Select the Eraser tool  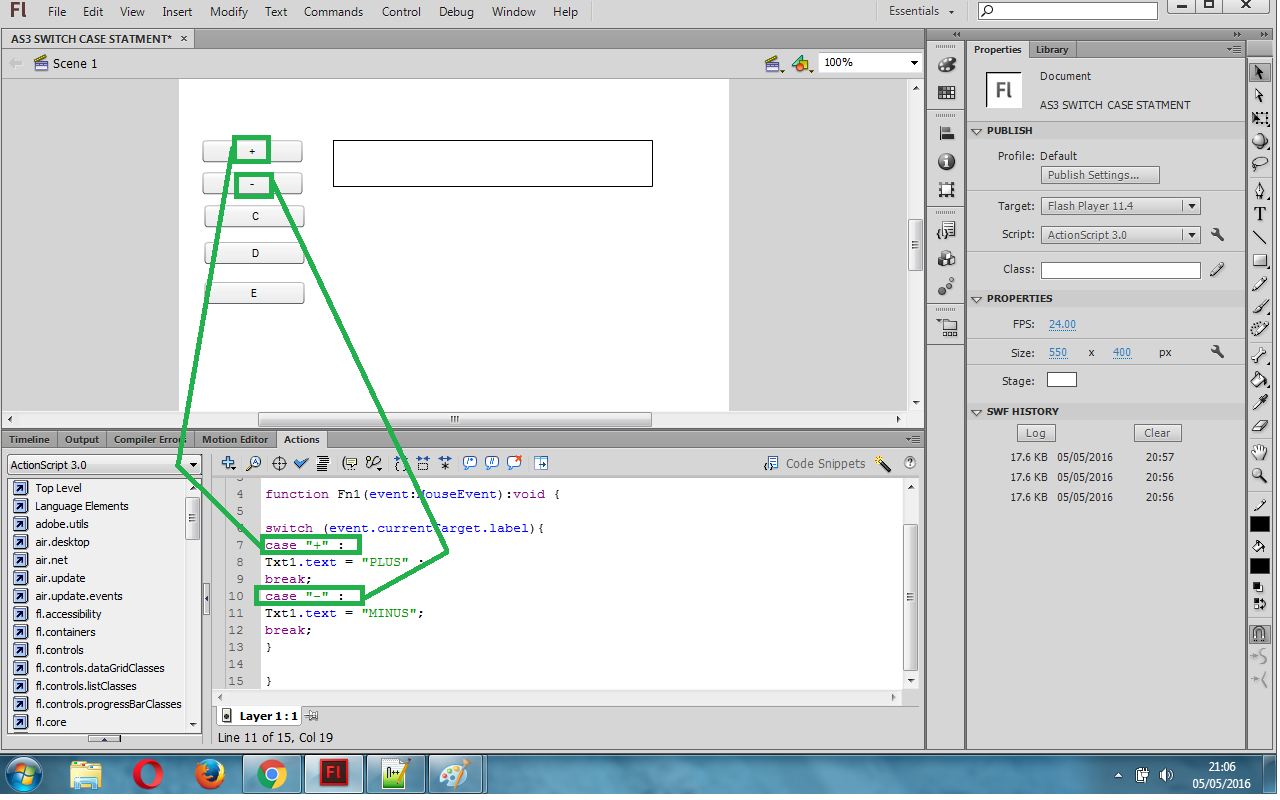[x=1260, y=425]
